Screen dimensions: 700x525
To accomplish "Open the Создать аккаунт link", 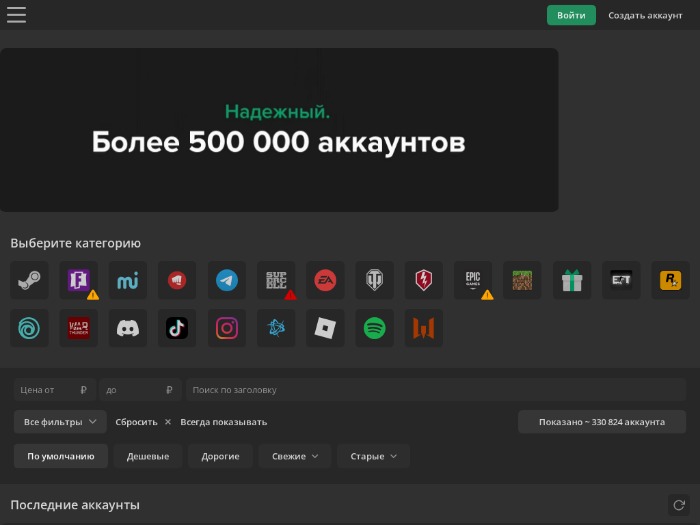I will point(645,16).
